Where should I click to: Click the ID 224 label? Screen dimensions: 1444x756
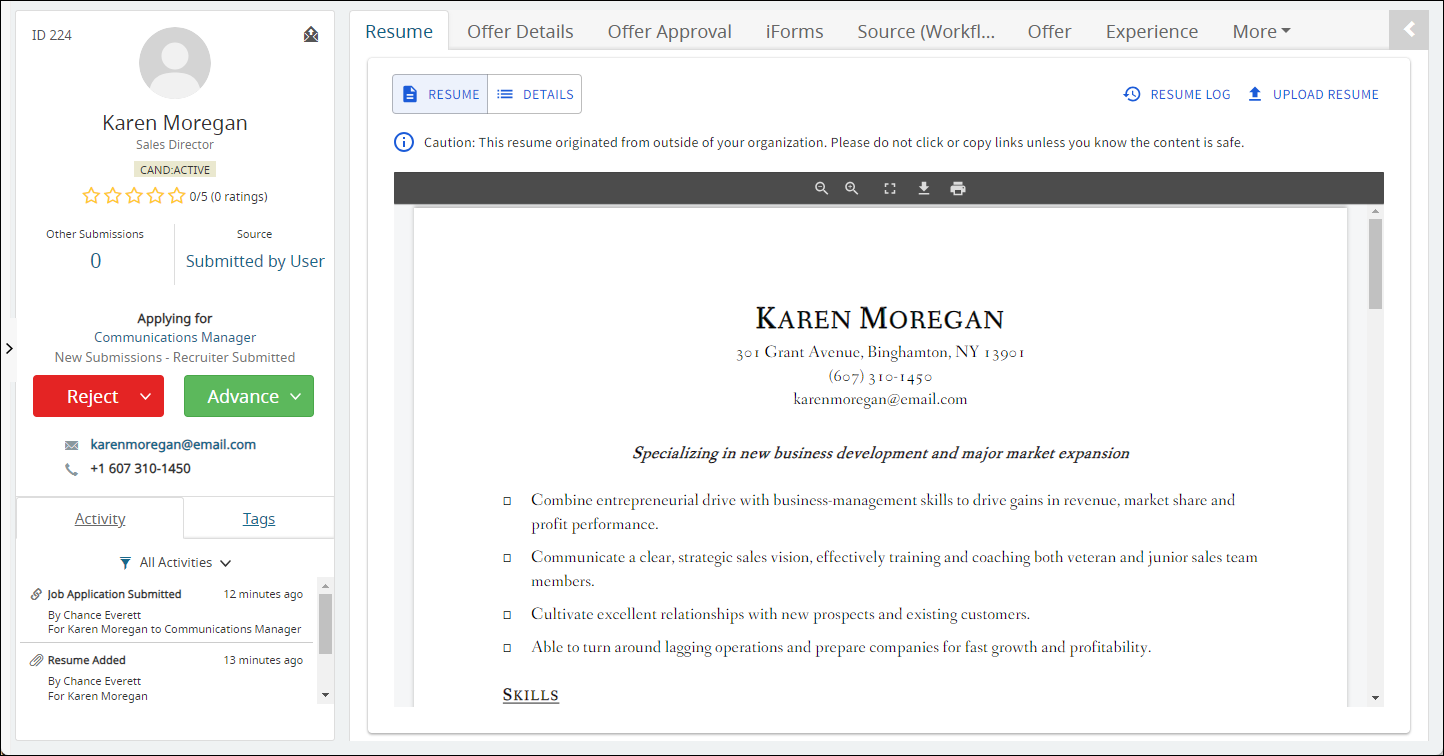(x=52, y=35)
